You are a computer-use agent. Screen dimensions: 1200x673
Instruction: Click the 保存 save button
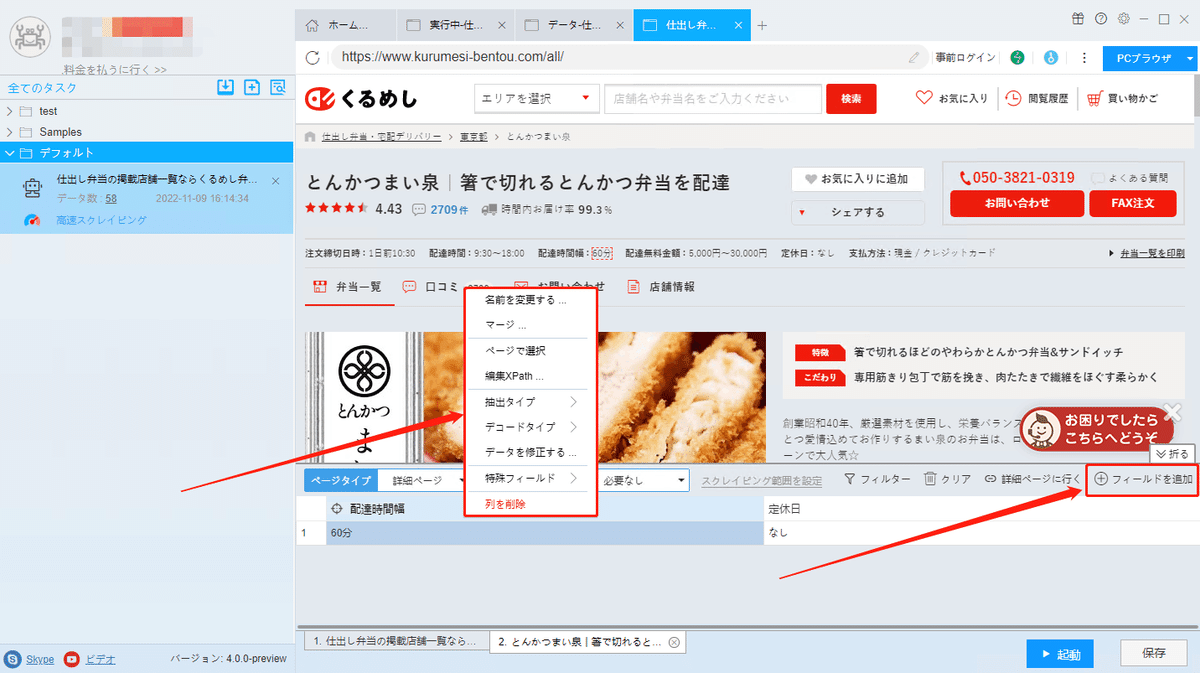tap(1153, 653)
